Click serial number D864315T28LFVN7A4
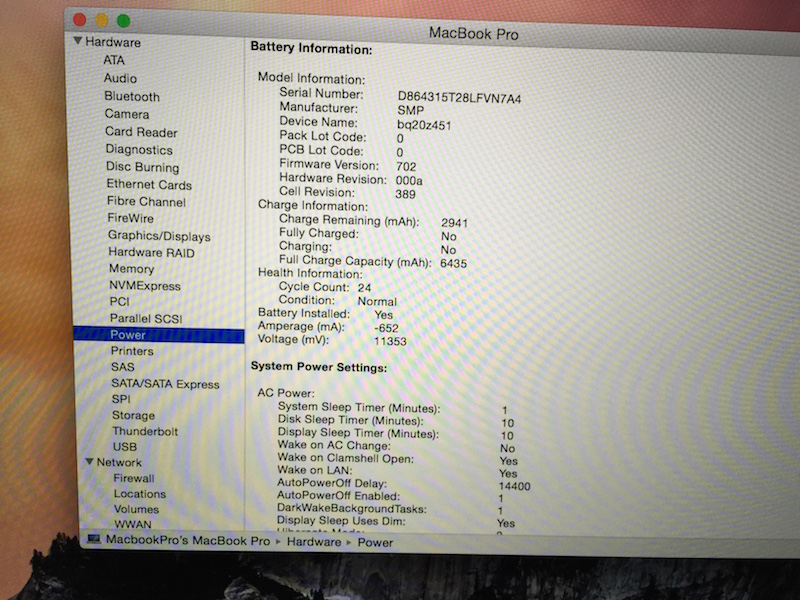 click(459, 98)
